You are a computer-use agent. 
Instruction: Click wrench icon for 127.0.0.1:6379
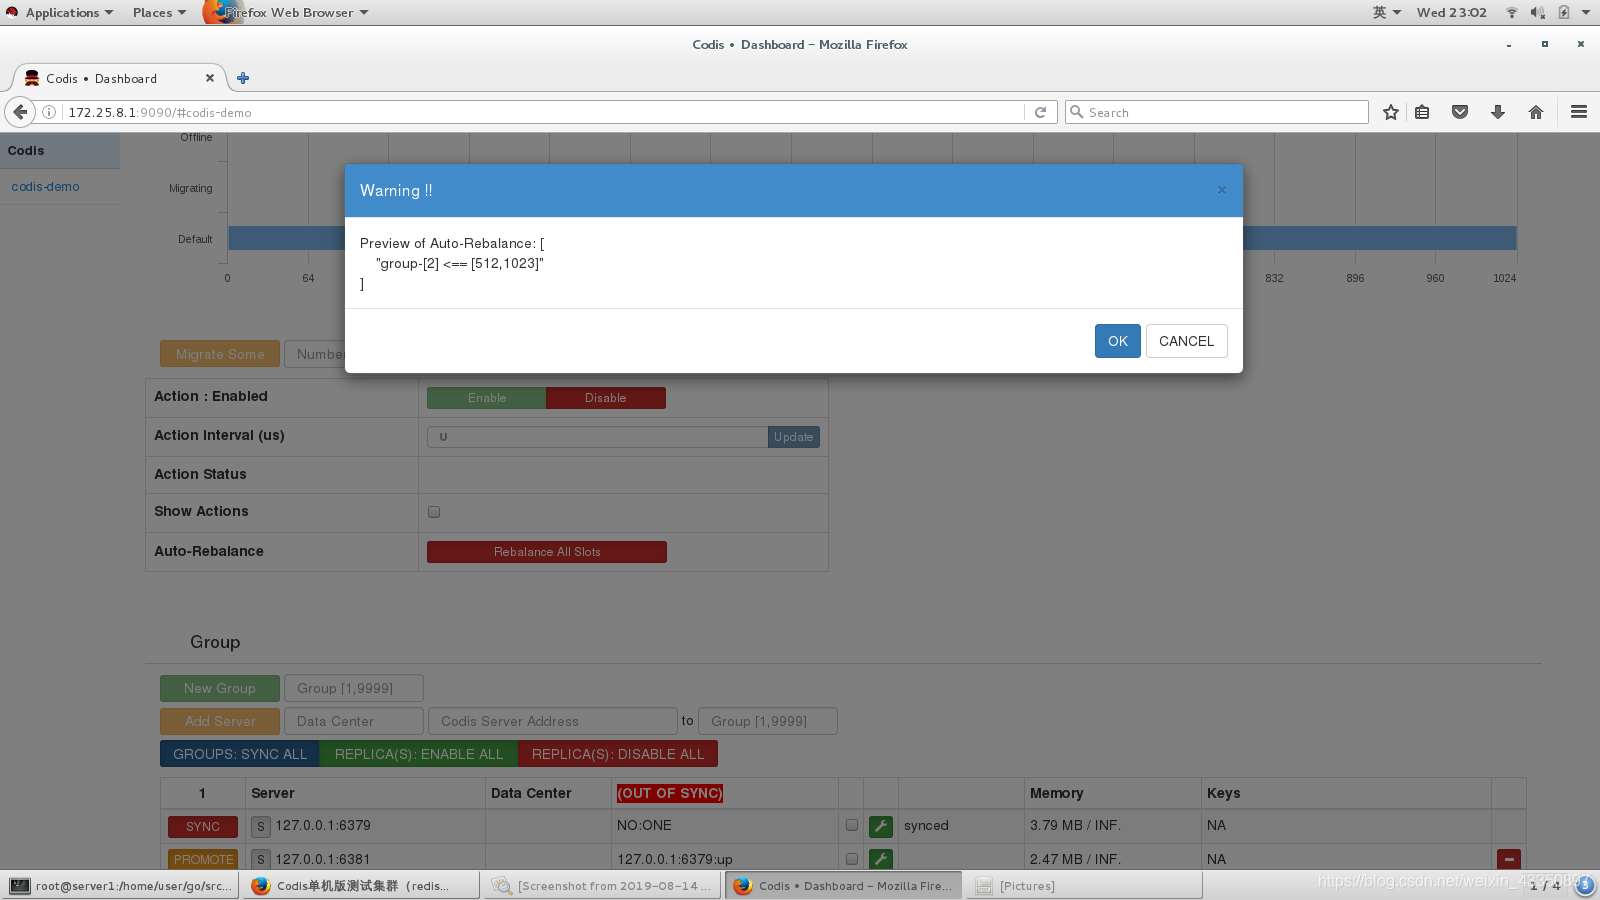[x=881, y=826]
